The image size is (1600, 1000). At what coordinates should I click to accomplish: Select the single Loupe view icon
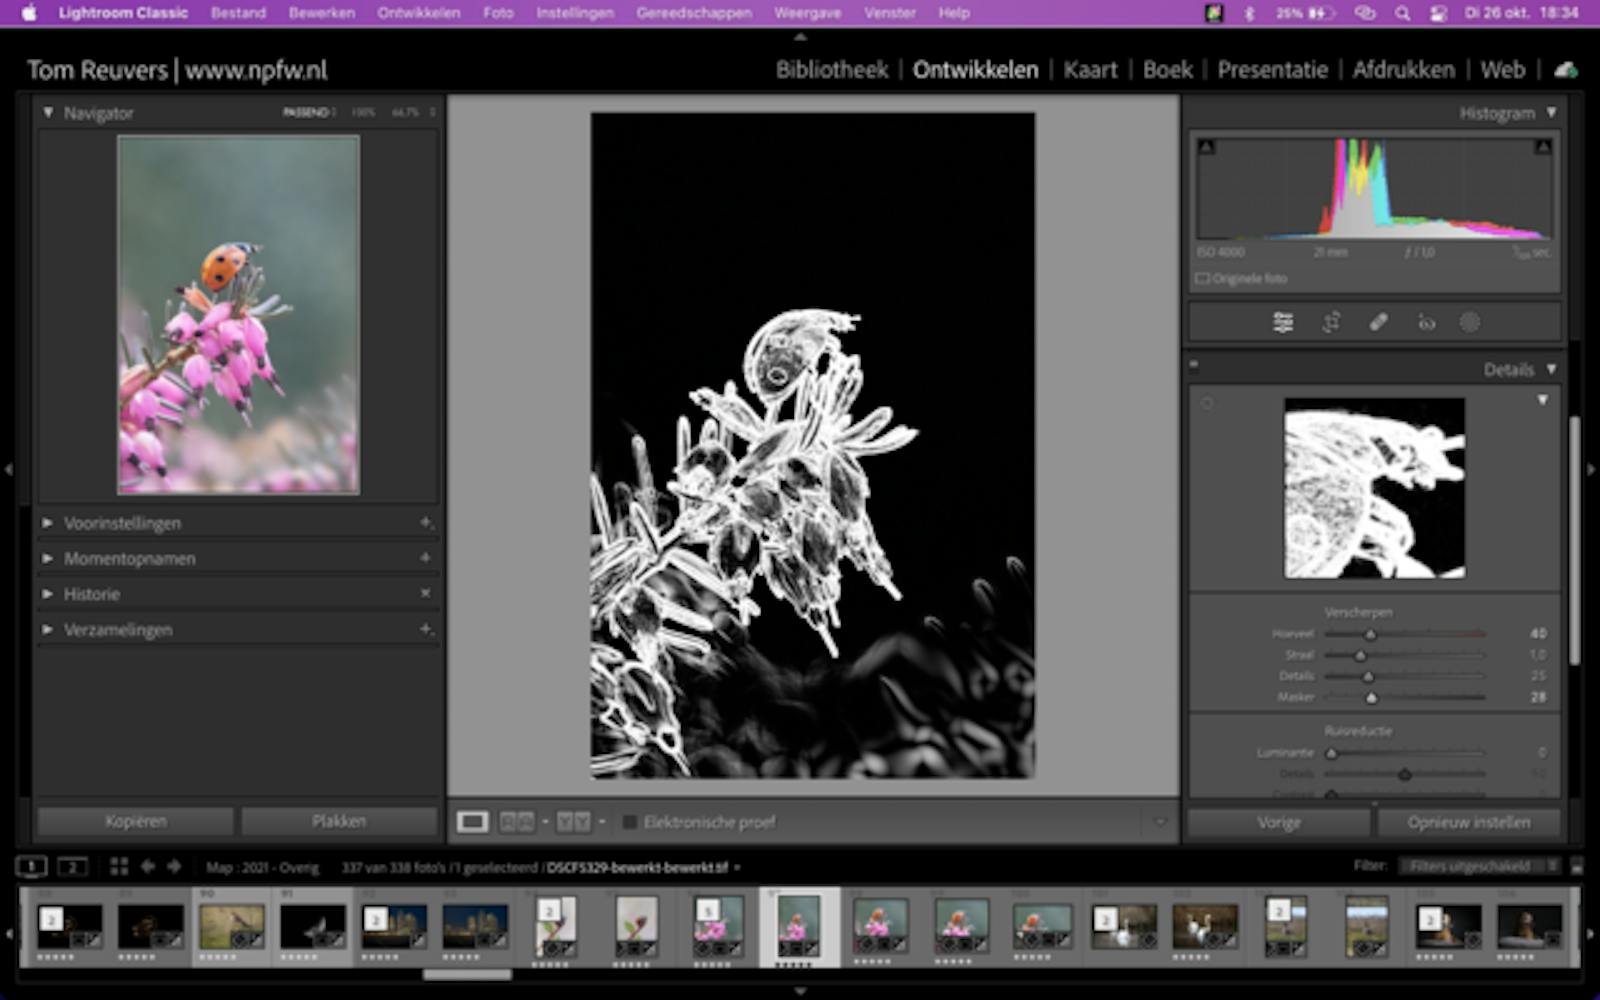(472, 822)
